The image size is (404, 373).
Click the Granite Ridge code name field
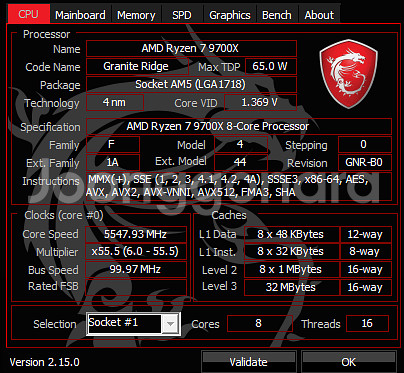(137, 66)
